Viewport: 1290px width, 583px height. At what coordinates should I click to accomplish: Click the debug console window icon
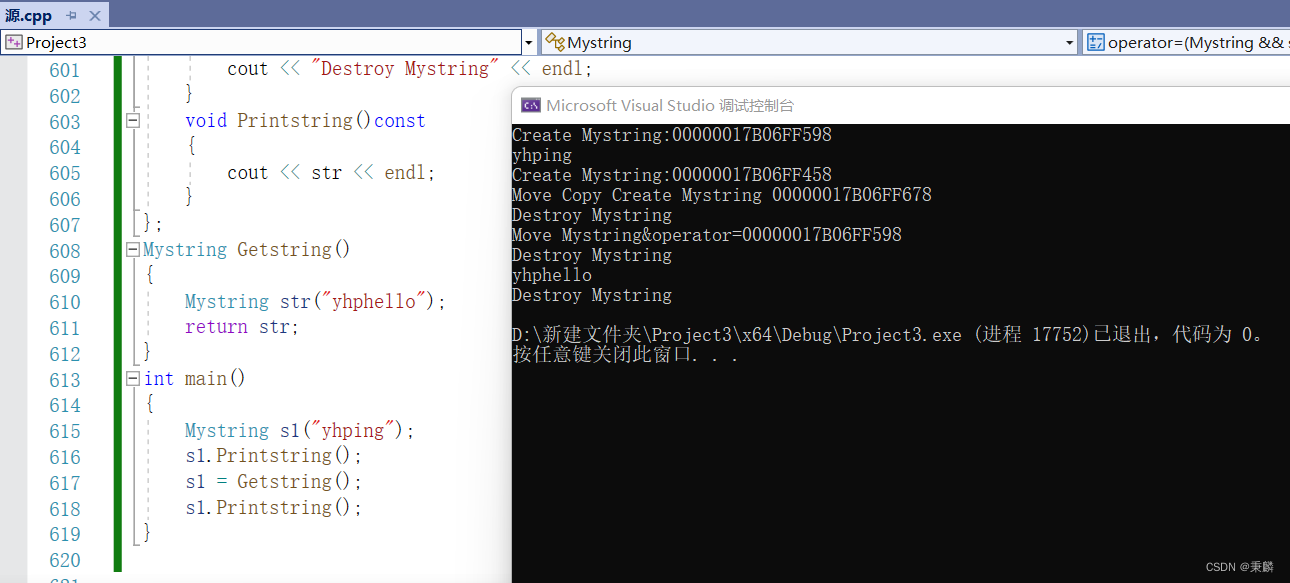coord(531,105)
